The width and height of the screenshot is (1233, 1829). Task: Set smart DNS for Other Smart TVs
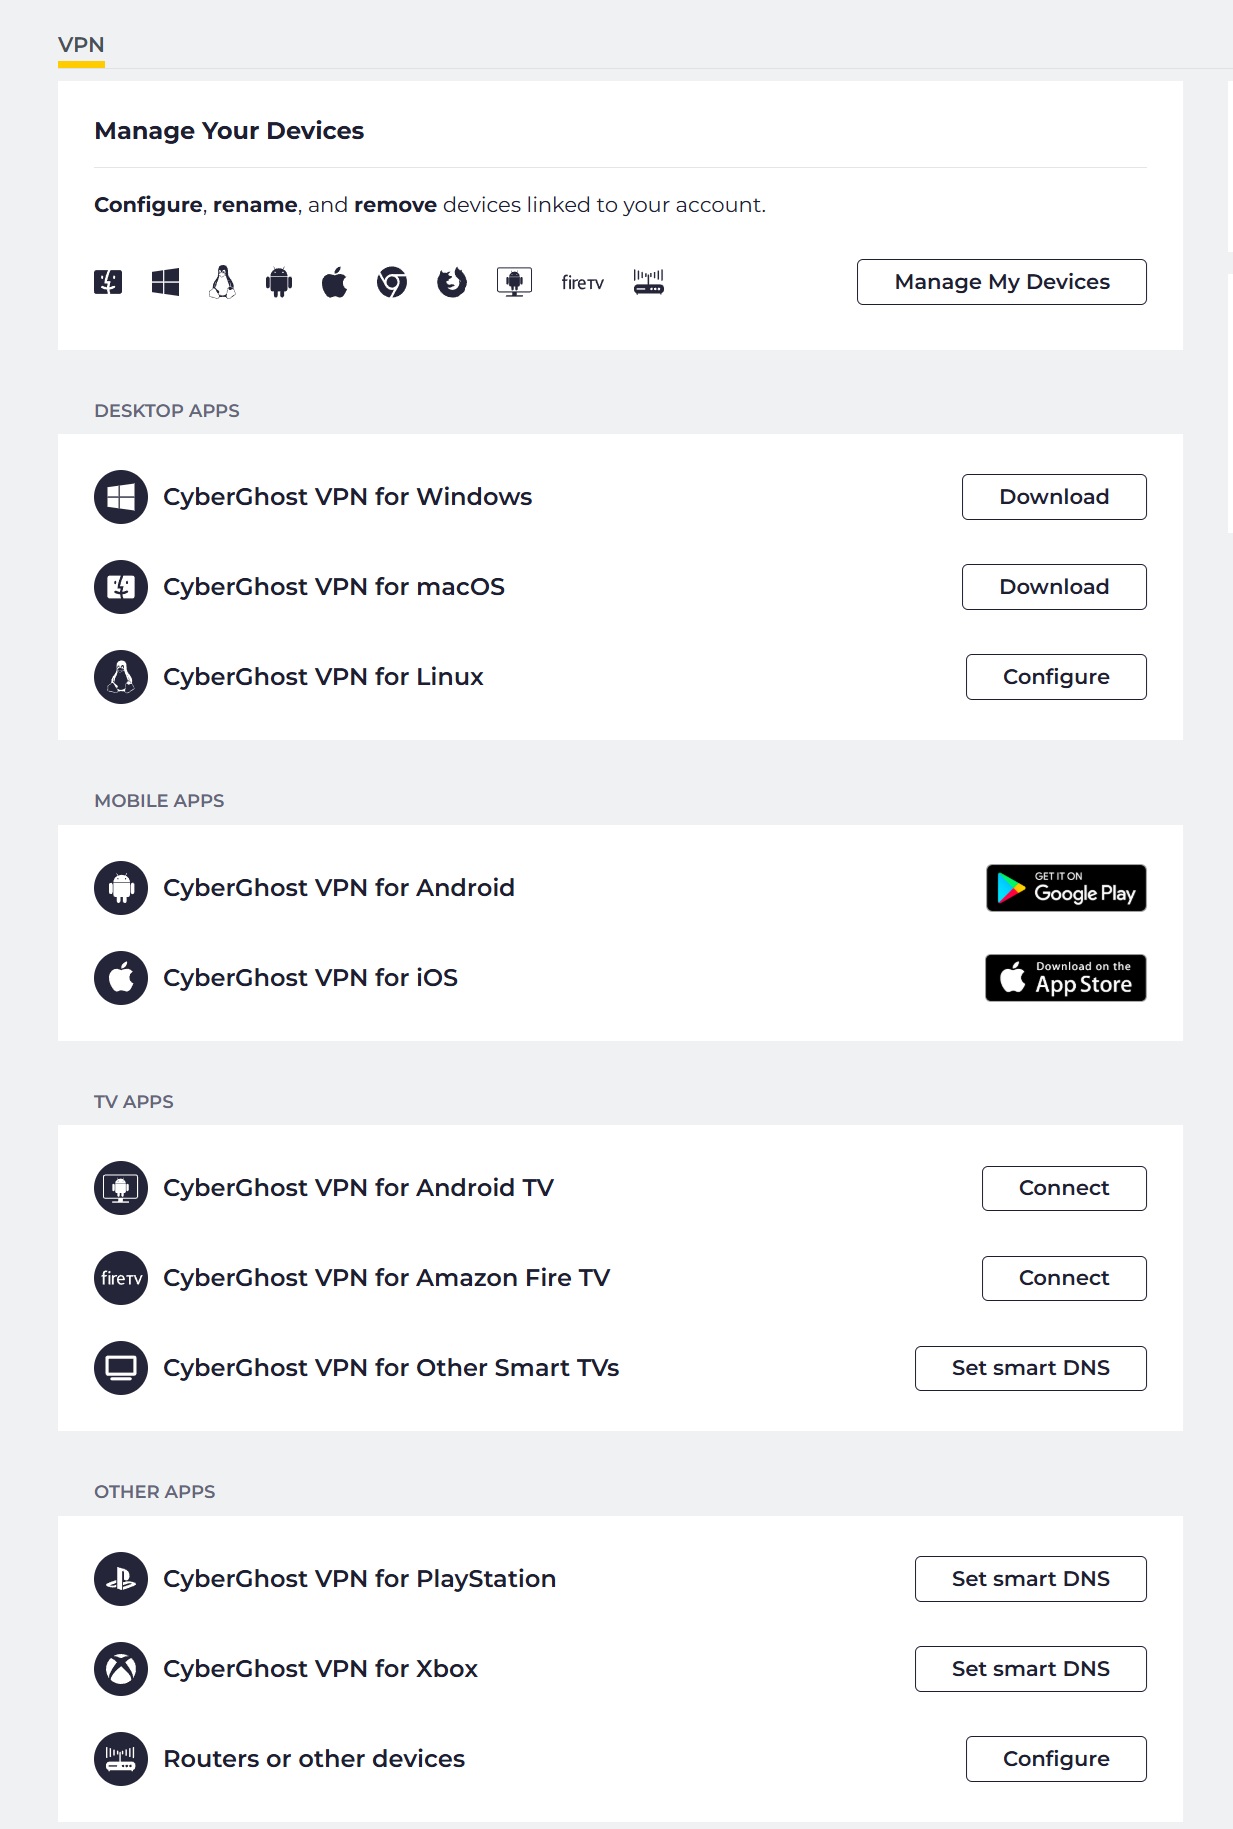1030,1368
